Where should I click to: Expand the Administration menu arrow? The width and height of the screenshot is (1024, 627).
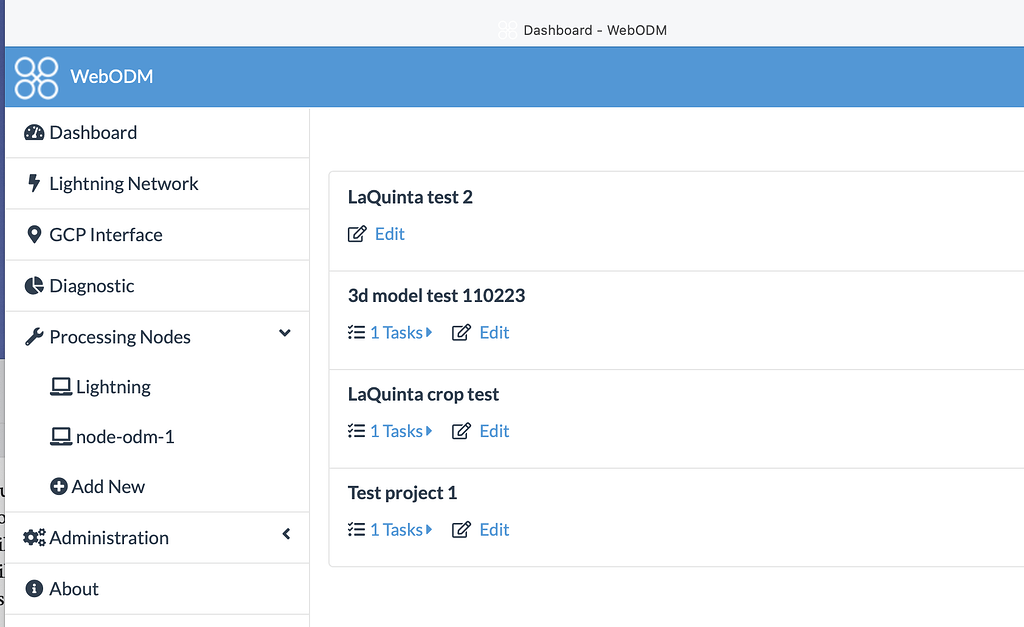(x=286, y=535)
